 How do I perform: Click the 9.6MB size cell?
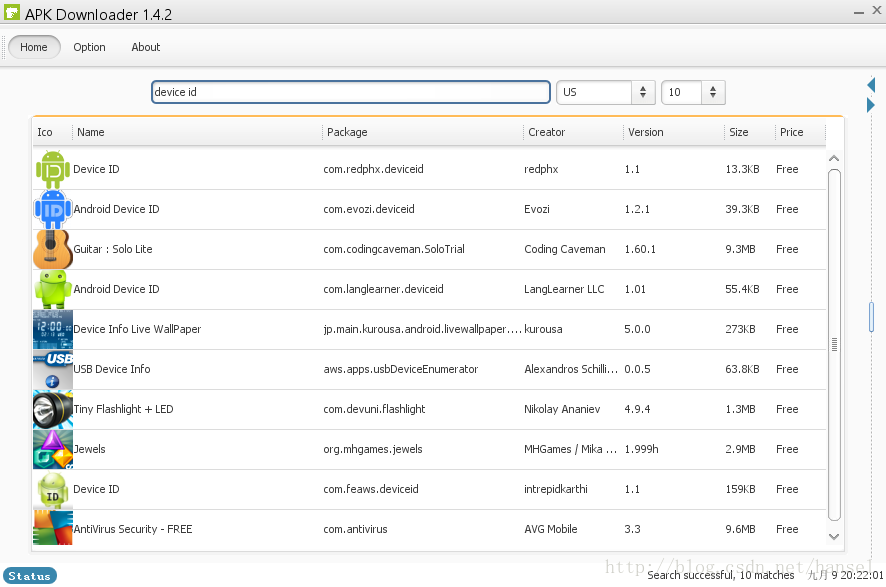pyautogui.click(x=740, y=529)
